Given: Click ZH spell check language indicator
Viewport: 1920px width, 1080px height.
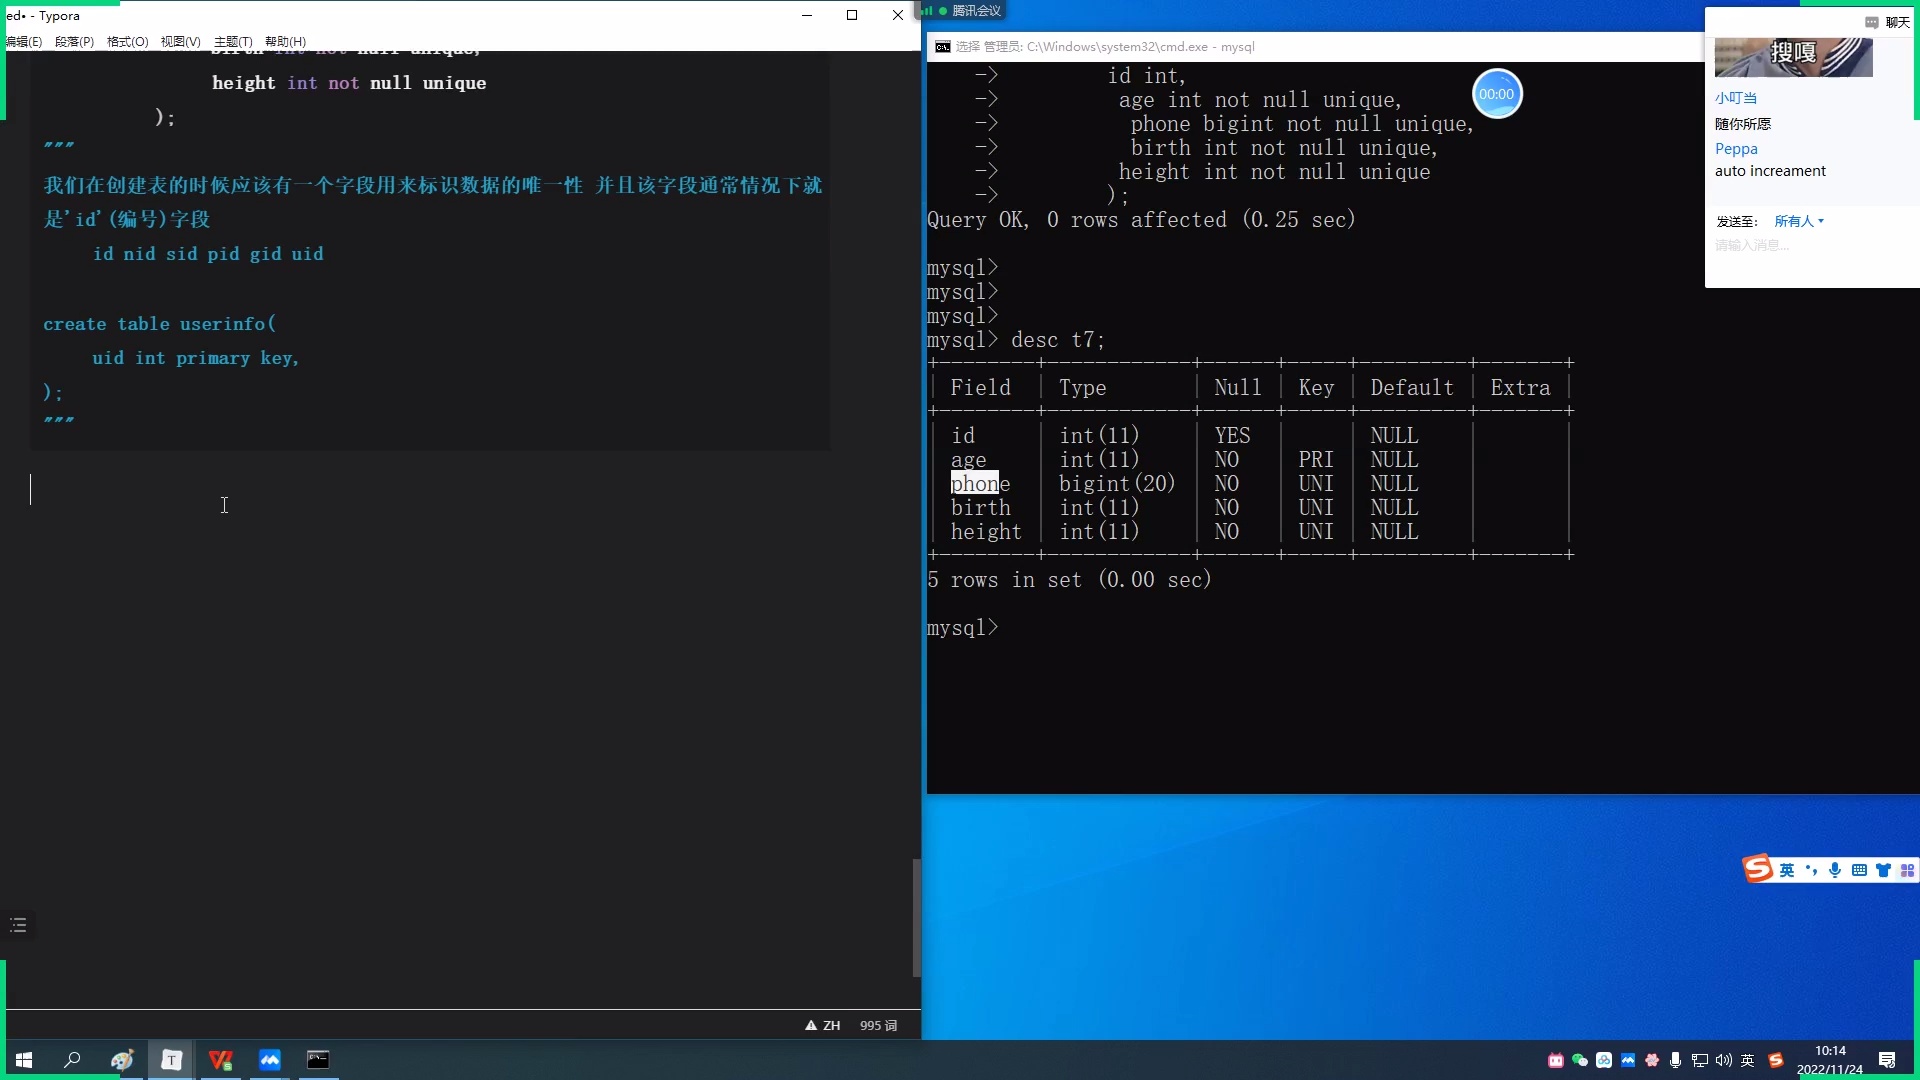Looking at the screenshot, I should tap(823, 1025).
